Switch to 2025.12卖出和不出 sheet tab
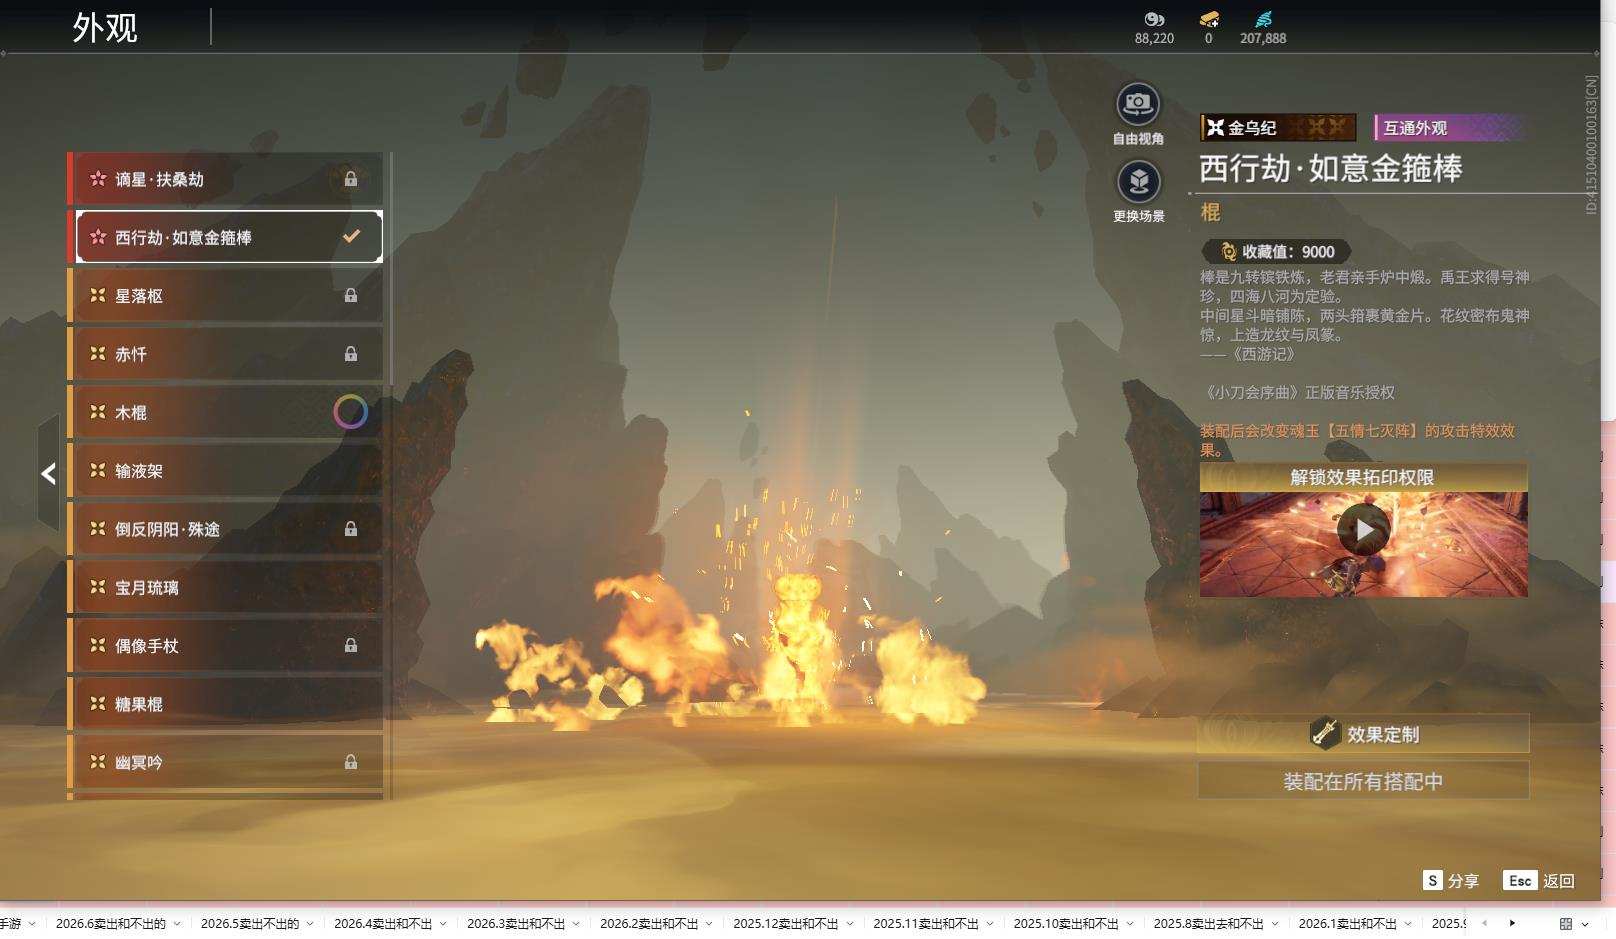The width and height of the screenshot is (1616, 939). click(786, 923)
